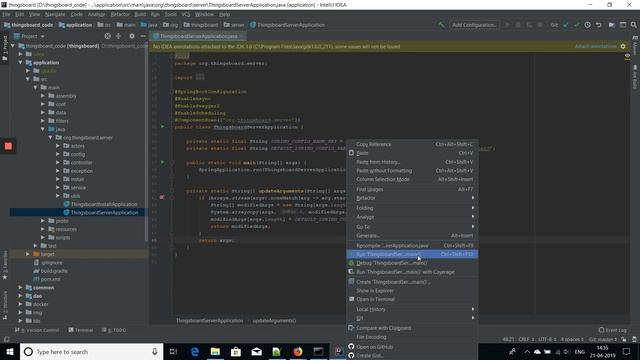Viewport: 640px width, 360px height.
Task: Choose Paste from context menu
Action: (412, 153)
